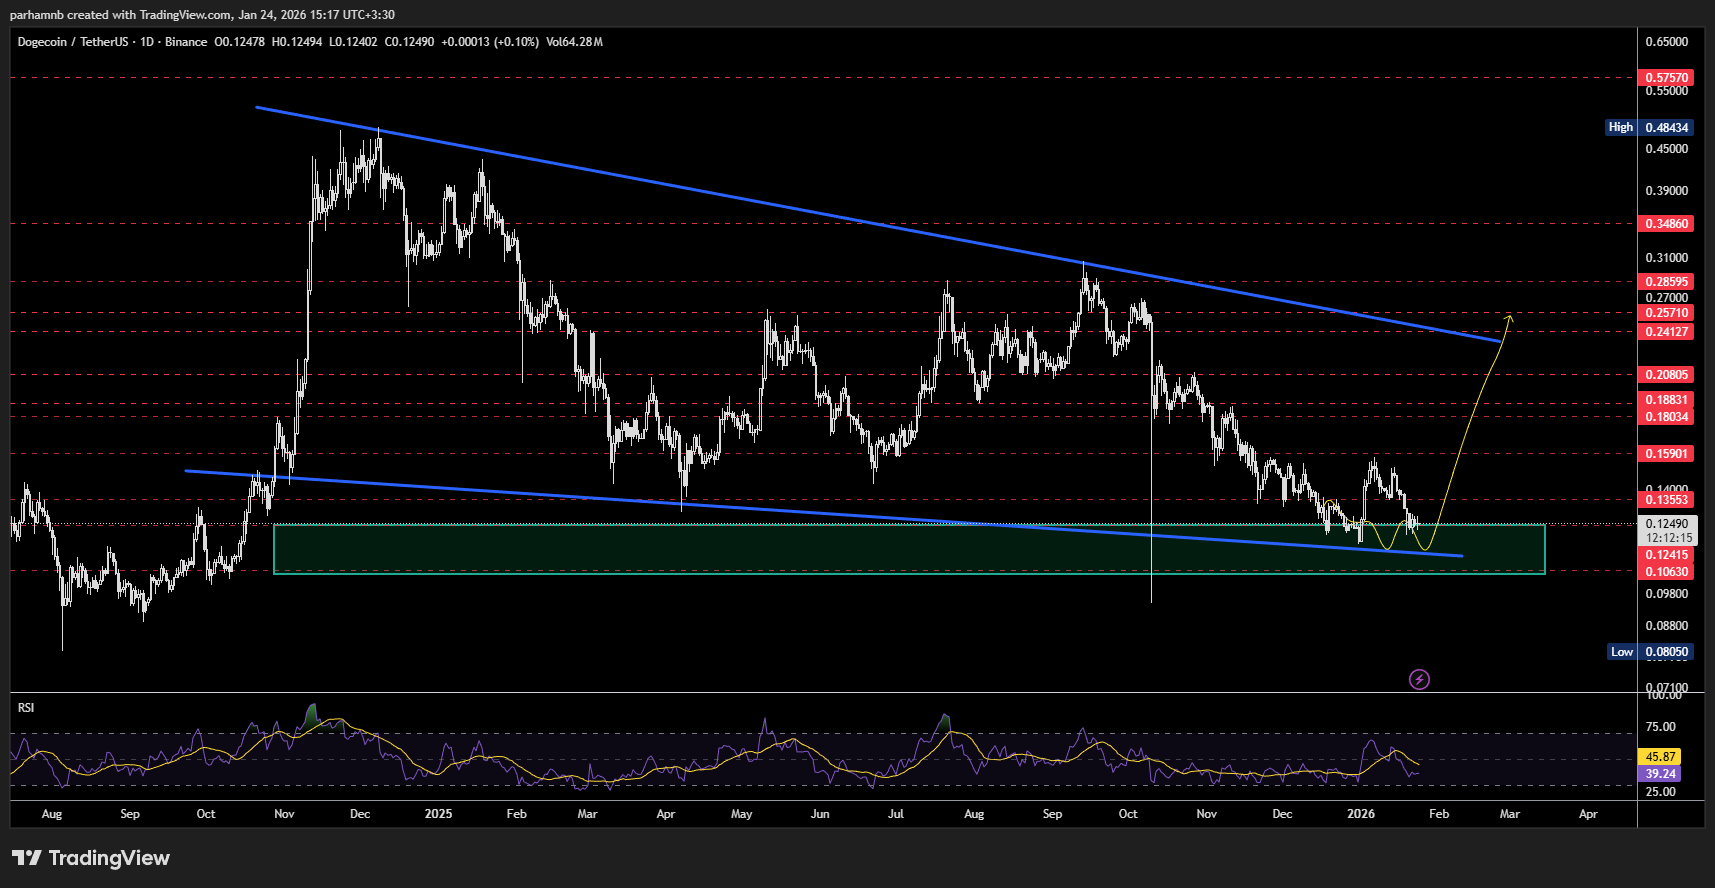The image size is (1715, 888).
Task: Click the purple RSI value tag 39.24
Action: 1660,774
